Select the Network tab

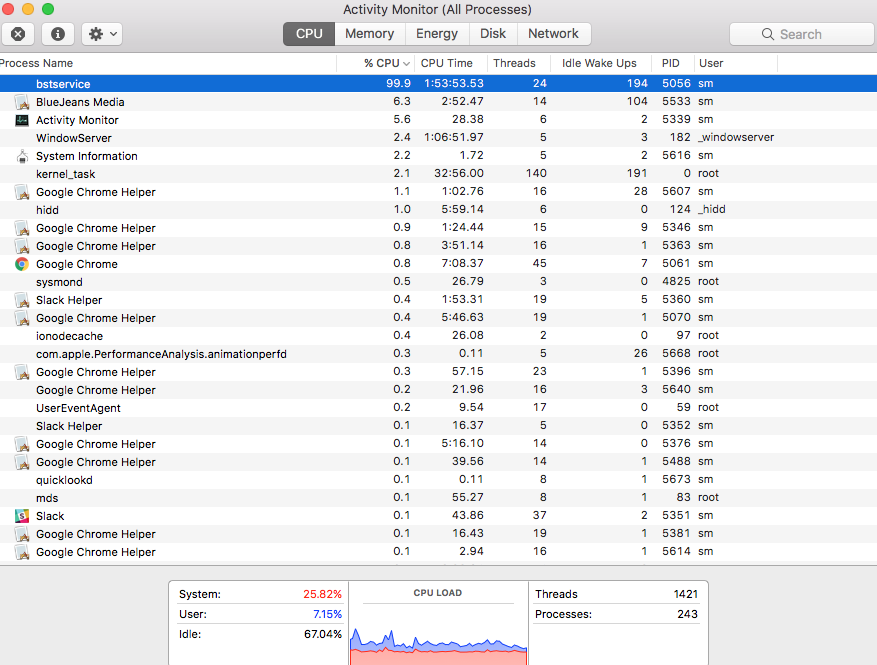click(553, 34)
